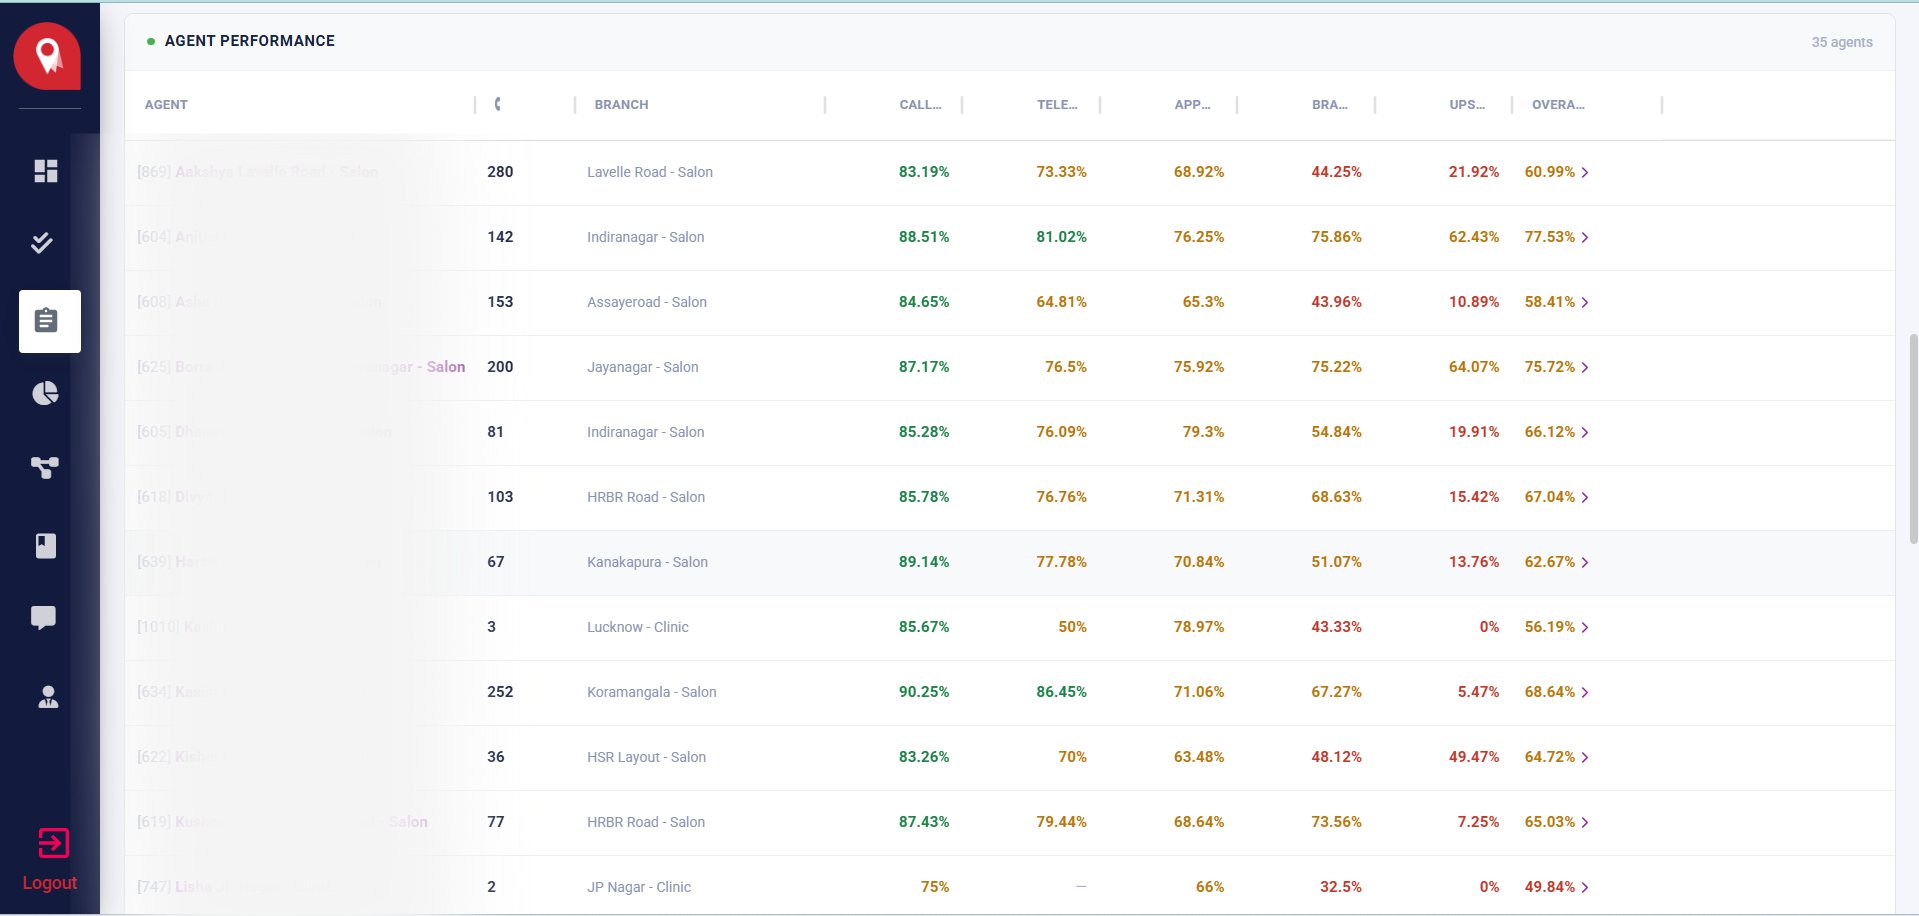Open the workflow nodes icon in sidebar

45,467
